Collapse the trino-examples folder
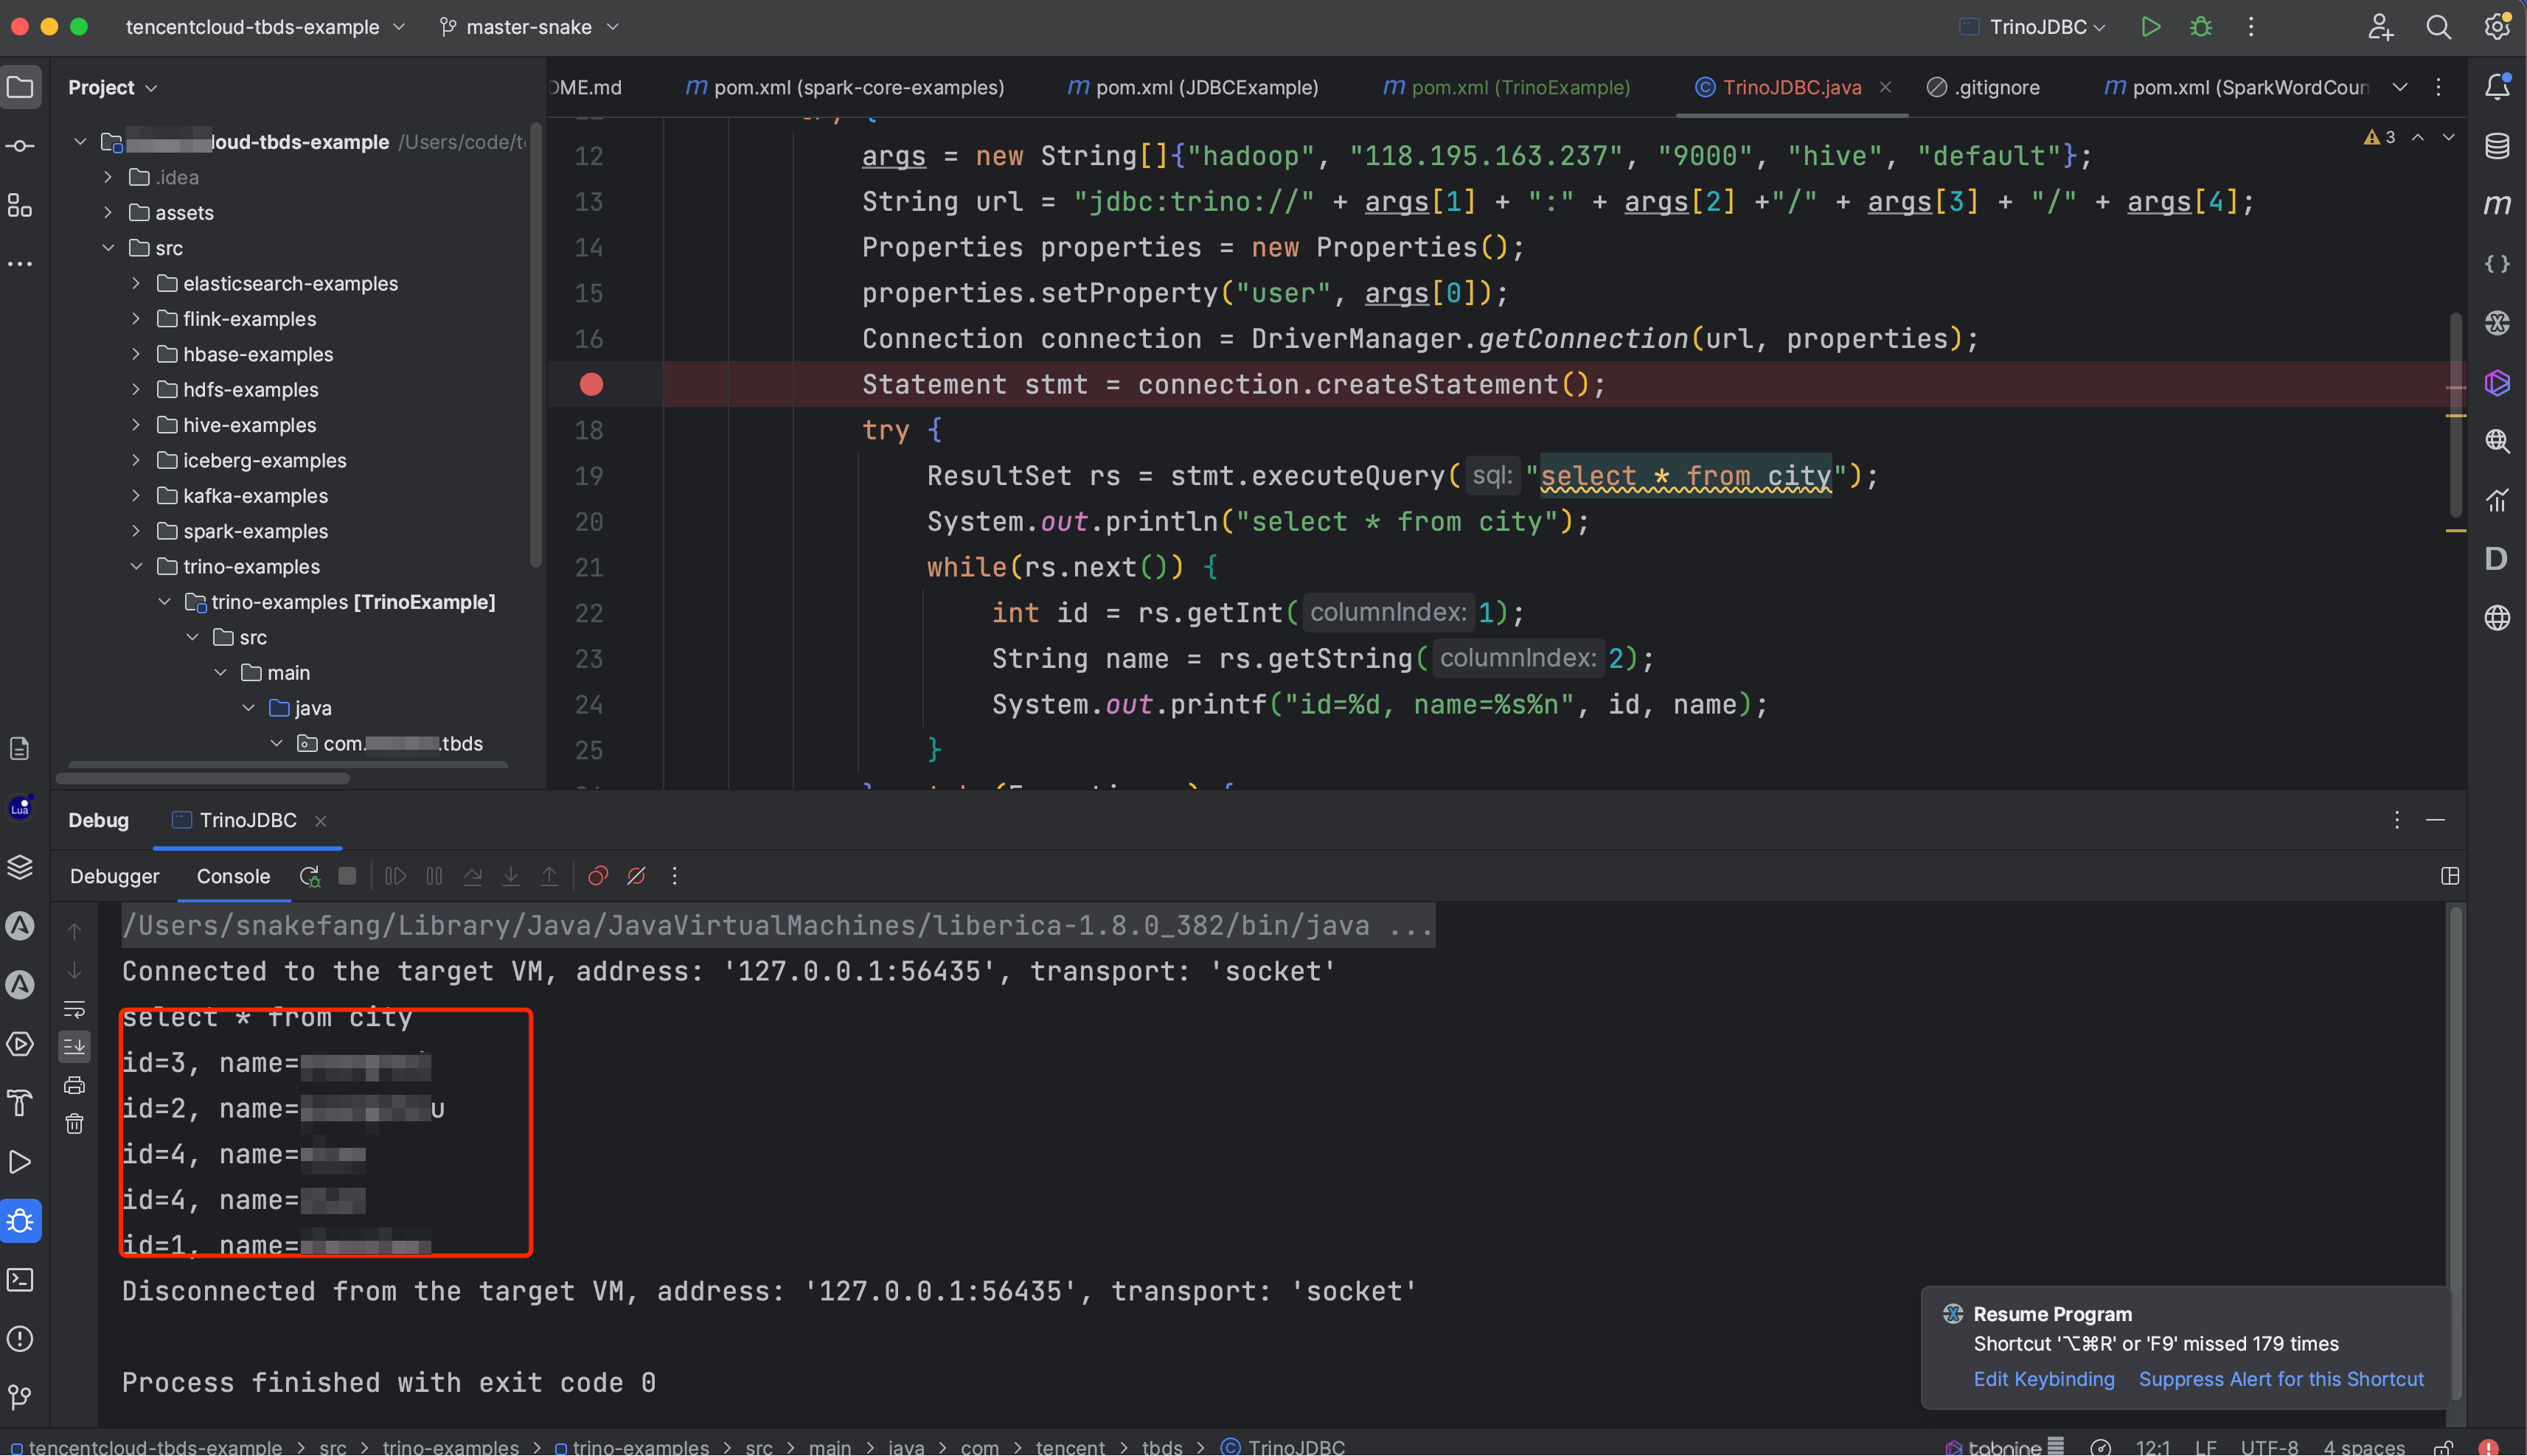 tap(136, 567)
